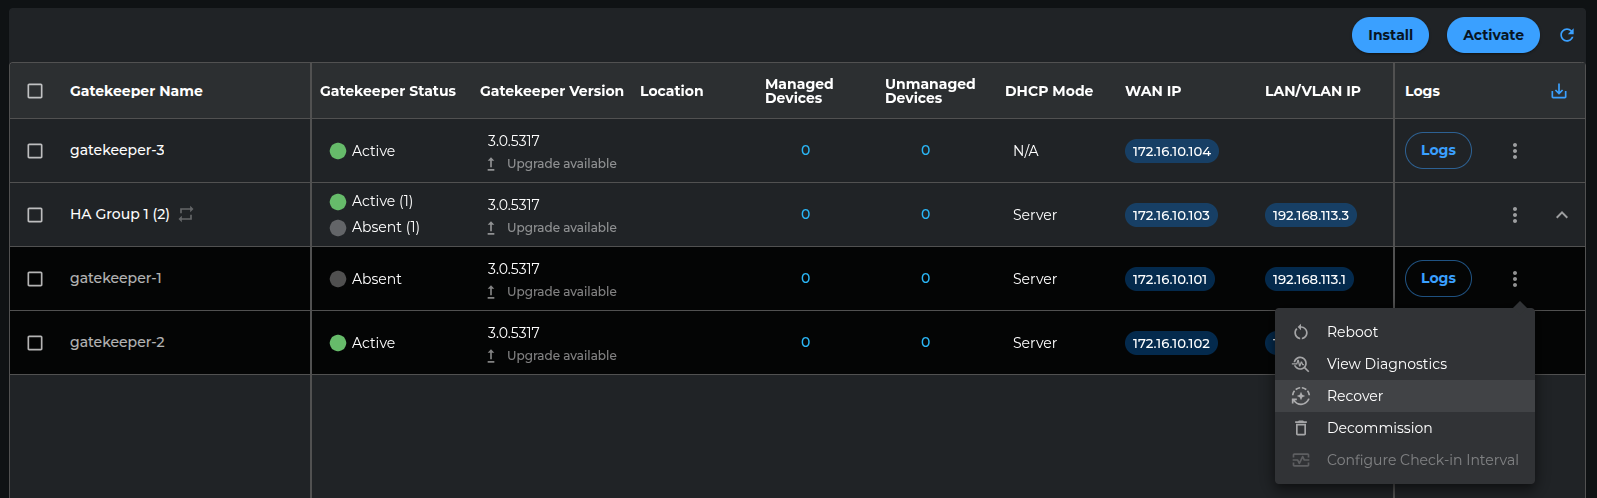Select the gatekeeper-1 row checkbox
The image size is (1597, 498).
[35, 279]
